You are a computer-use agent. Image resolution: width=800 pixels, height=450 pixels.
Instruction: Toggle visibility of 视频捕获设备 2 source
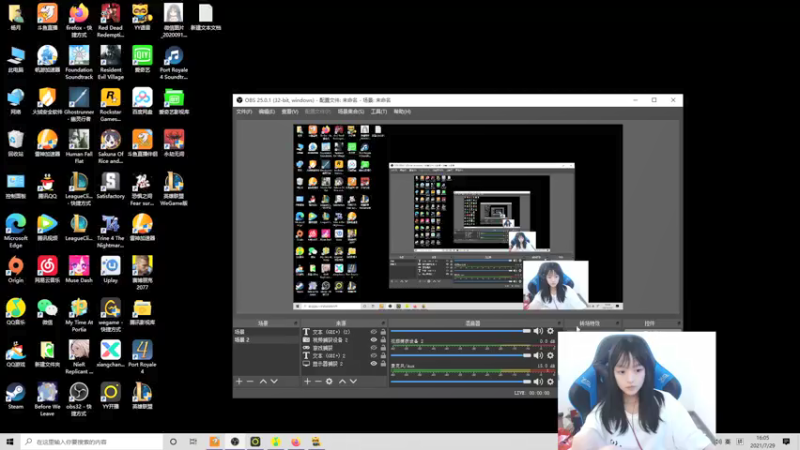[373, 340]
